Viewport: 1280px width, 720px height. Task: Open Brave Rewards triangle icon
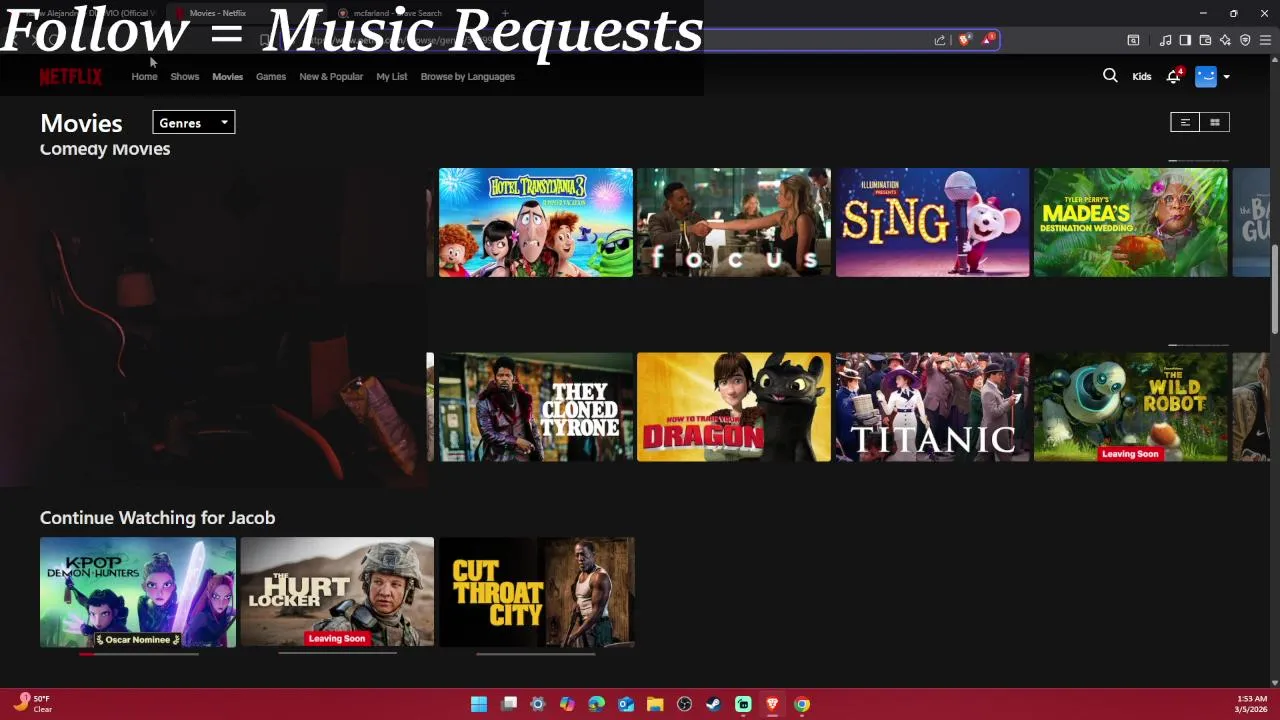tap(988, 40)
